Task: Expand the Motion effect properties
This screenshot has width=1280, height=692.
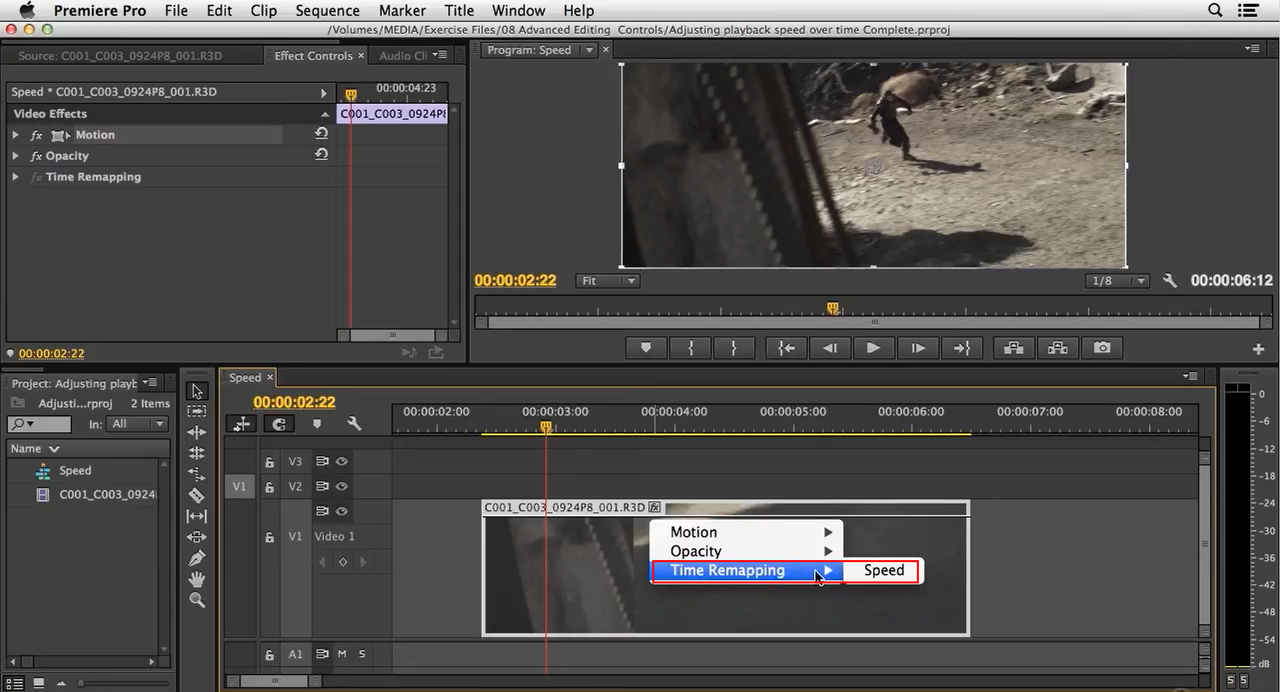Action: (16, 135)
